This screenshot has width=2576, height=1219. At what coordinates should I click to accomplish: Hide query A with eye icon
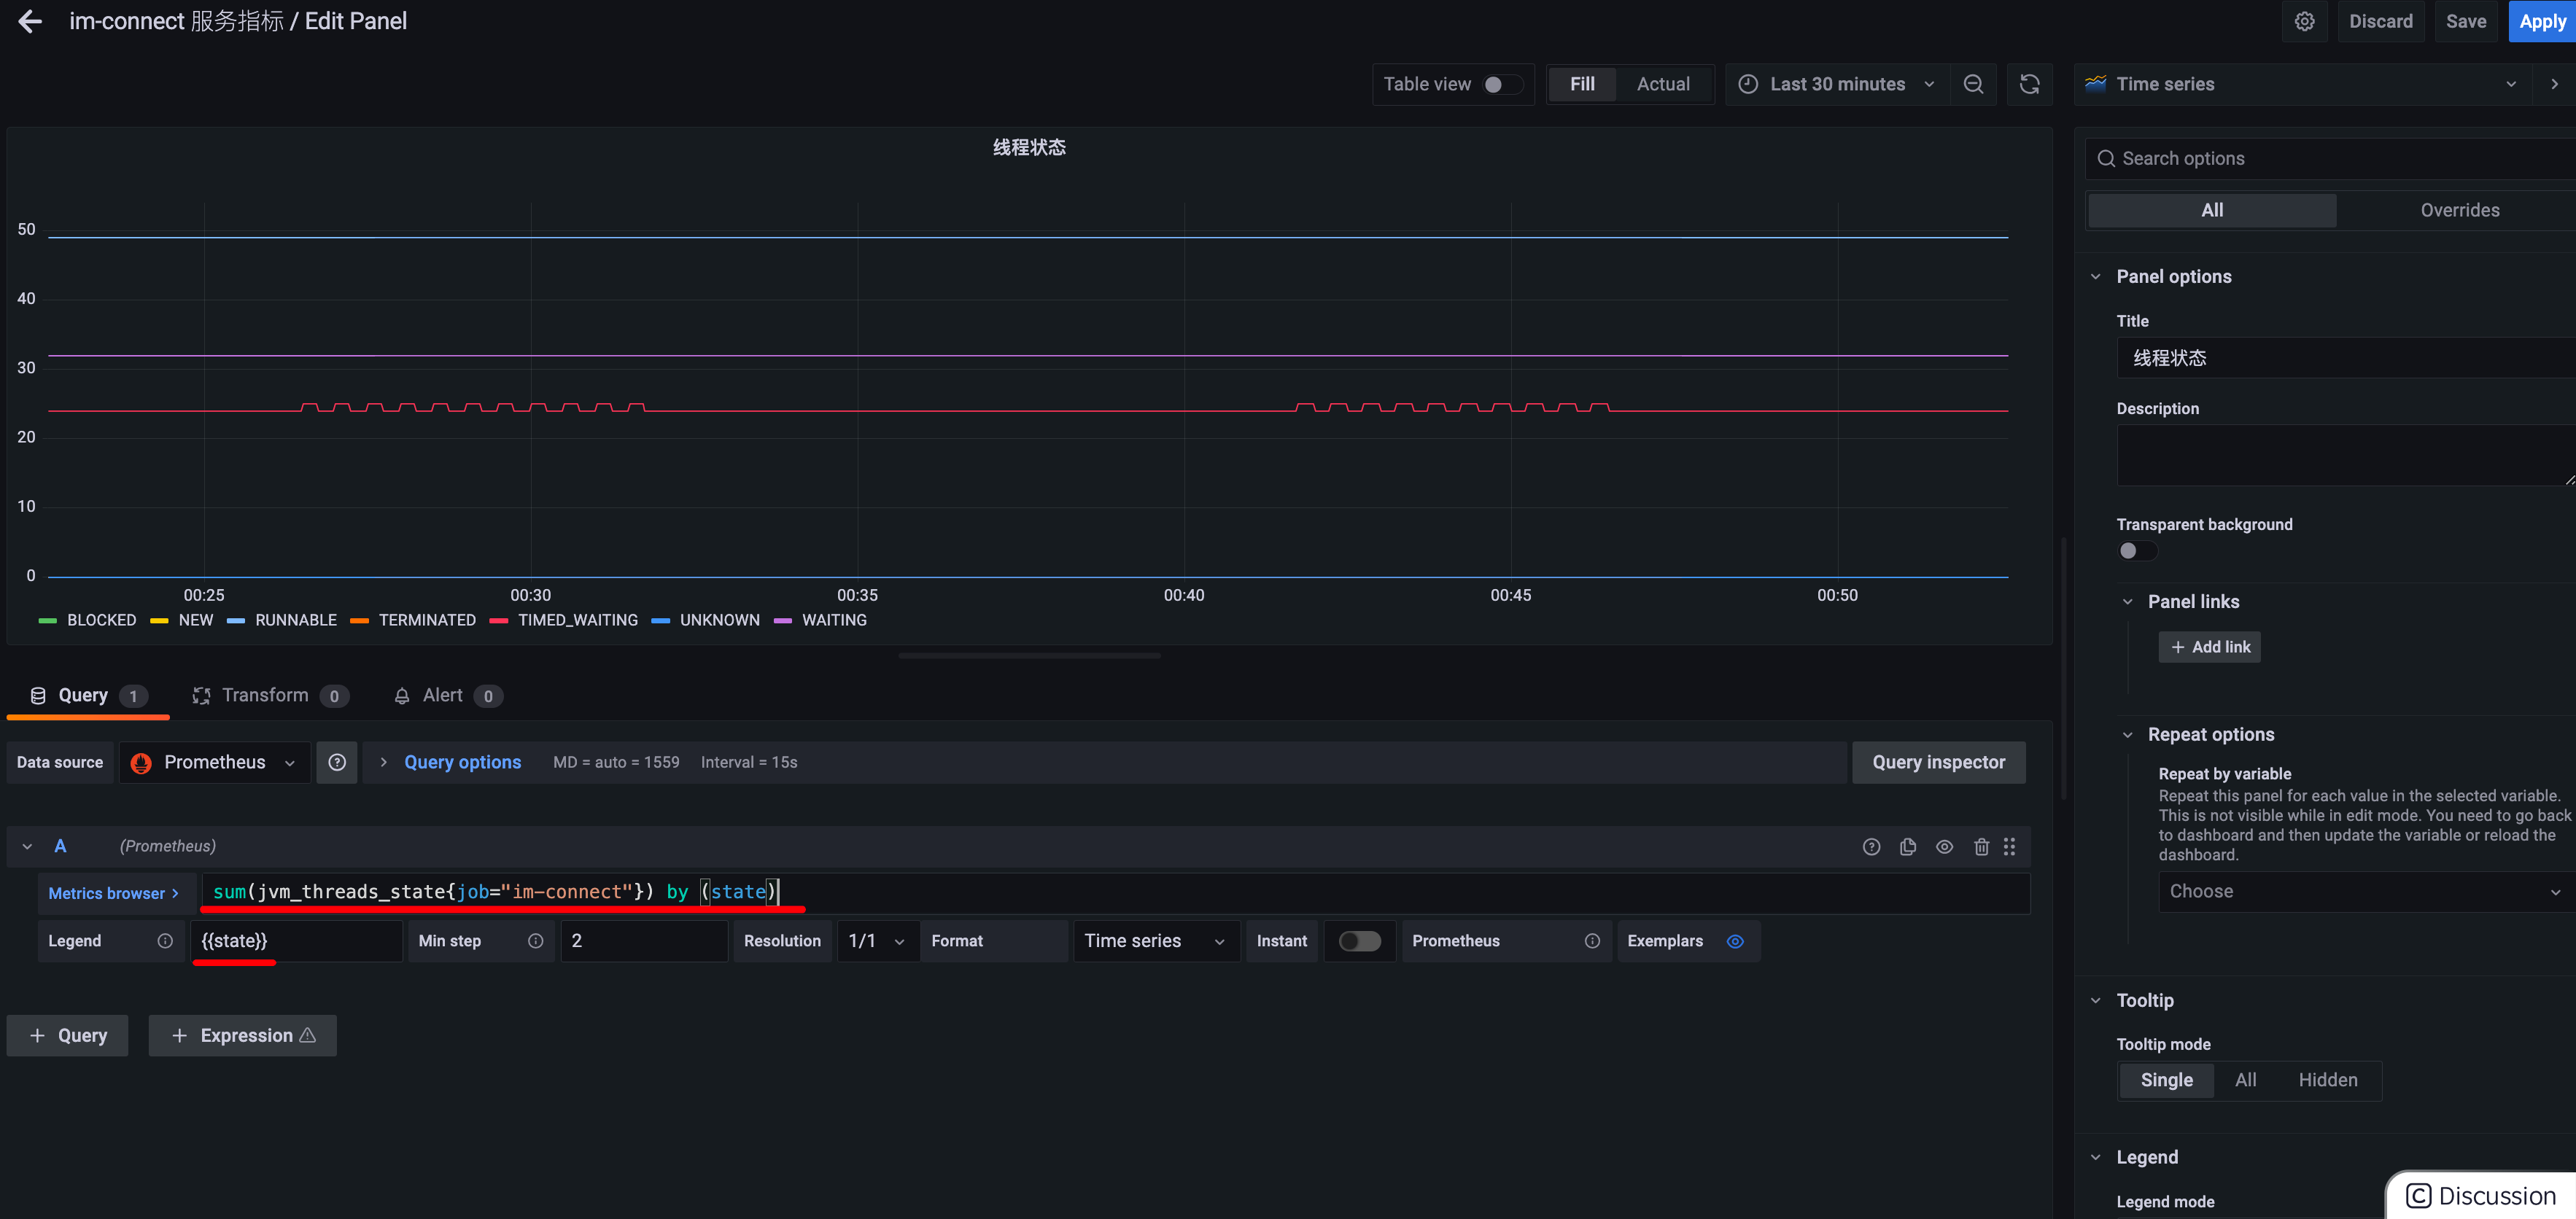pyautogui.click(x=1944, y=846)
